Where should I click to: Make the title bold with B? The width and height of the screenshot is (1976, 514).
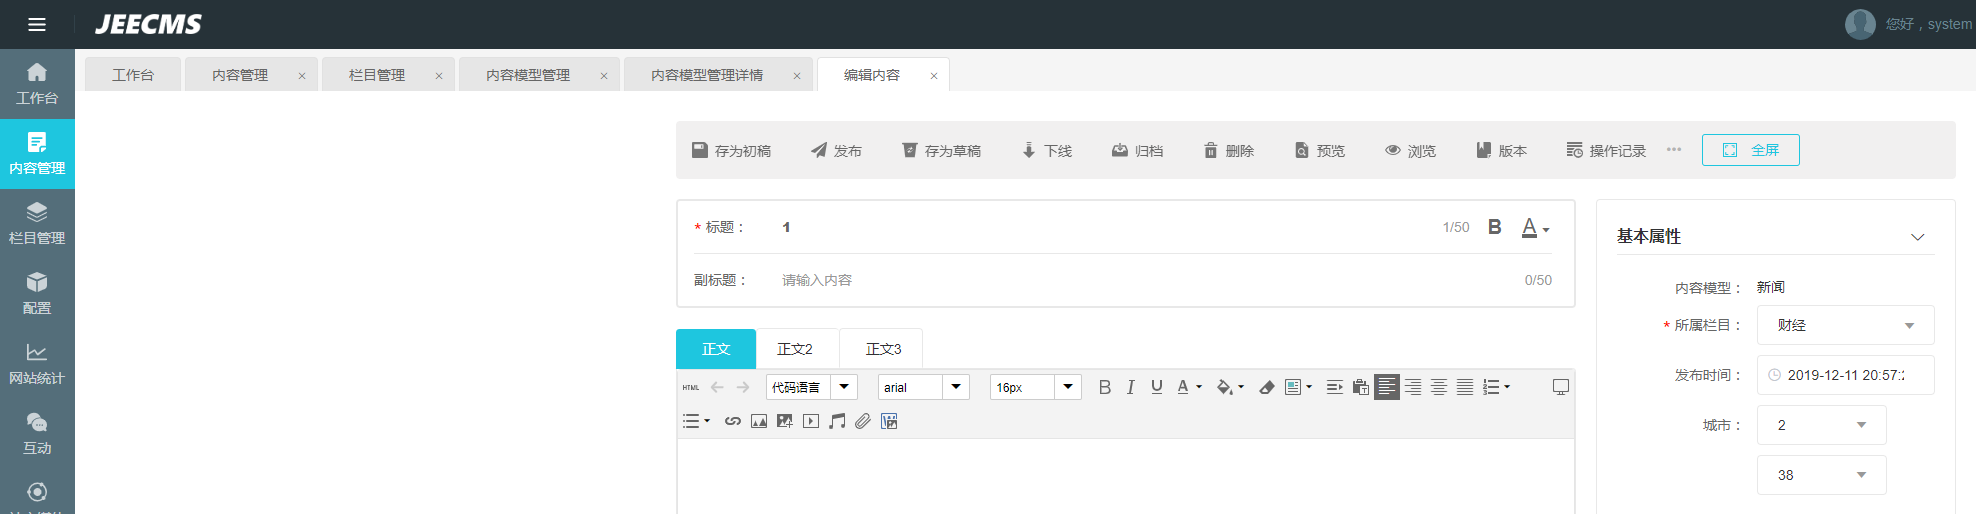click(x=1495, y=227)
